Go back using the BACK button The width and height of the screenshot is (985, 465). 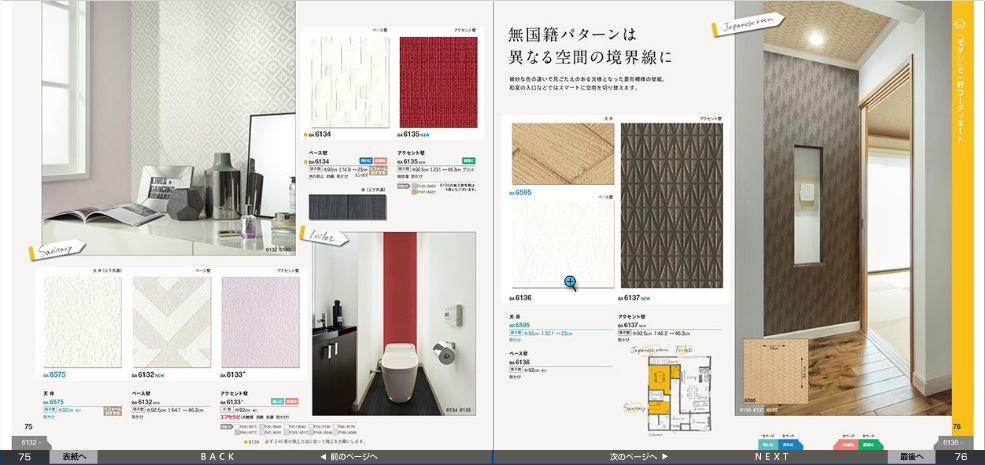(x=217, y=456)
